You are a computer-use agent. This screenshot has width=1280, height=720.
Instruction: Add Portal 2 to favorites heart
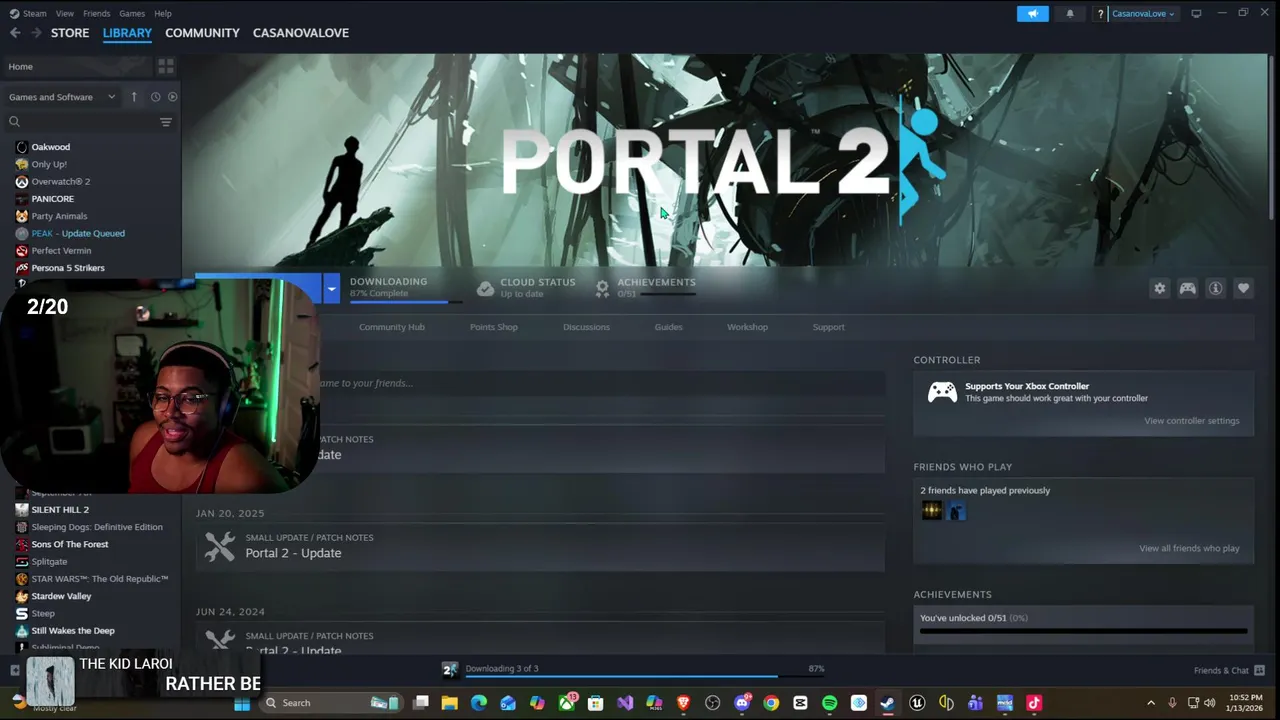(x=1244, y=288)
